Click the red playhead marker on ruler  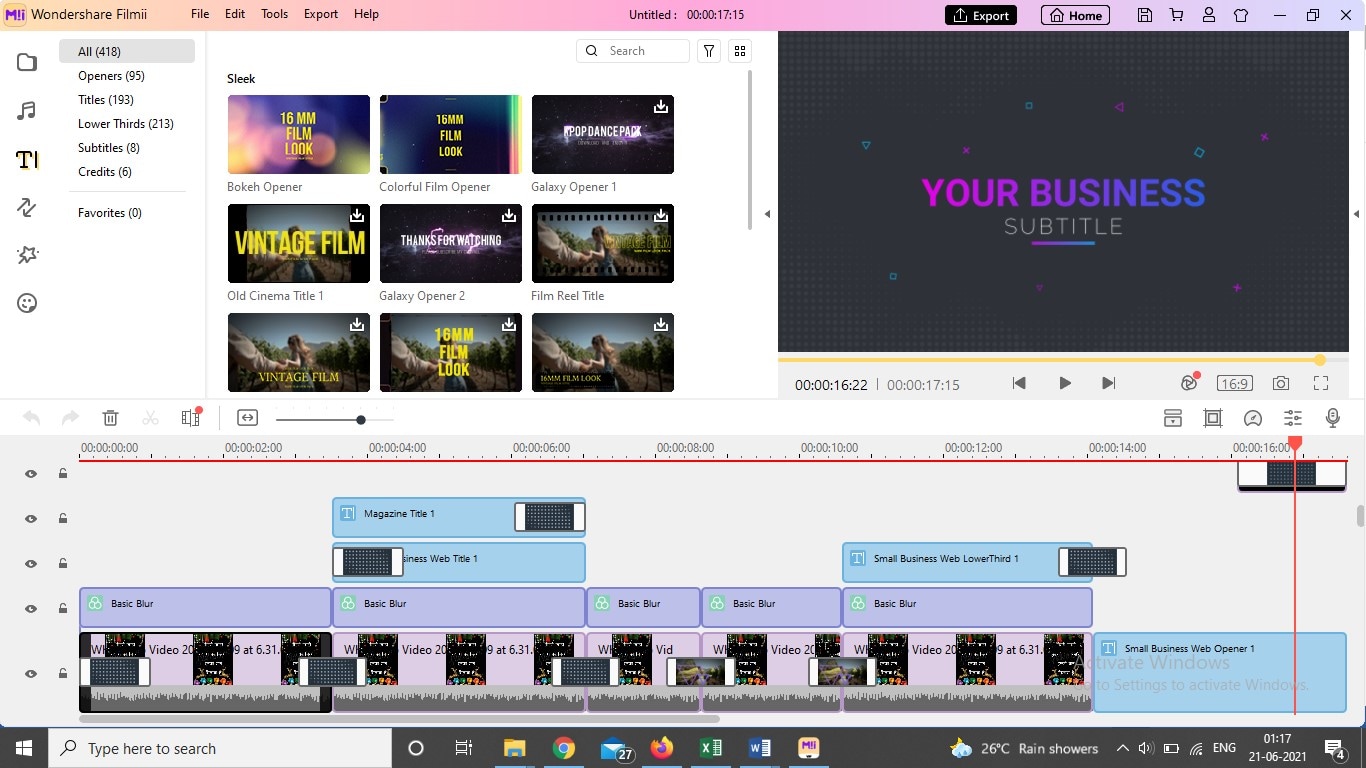pyautogui.click(x=1295, y=443)
